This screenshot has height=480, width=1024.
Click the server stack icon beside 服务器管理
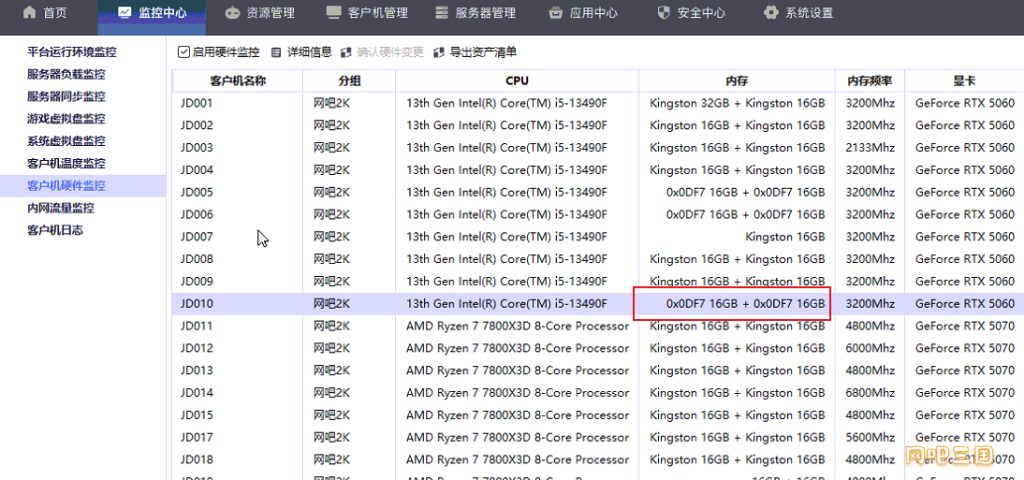pyautogui.click(x=442, y=12)
